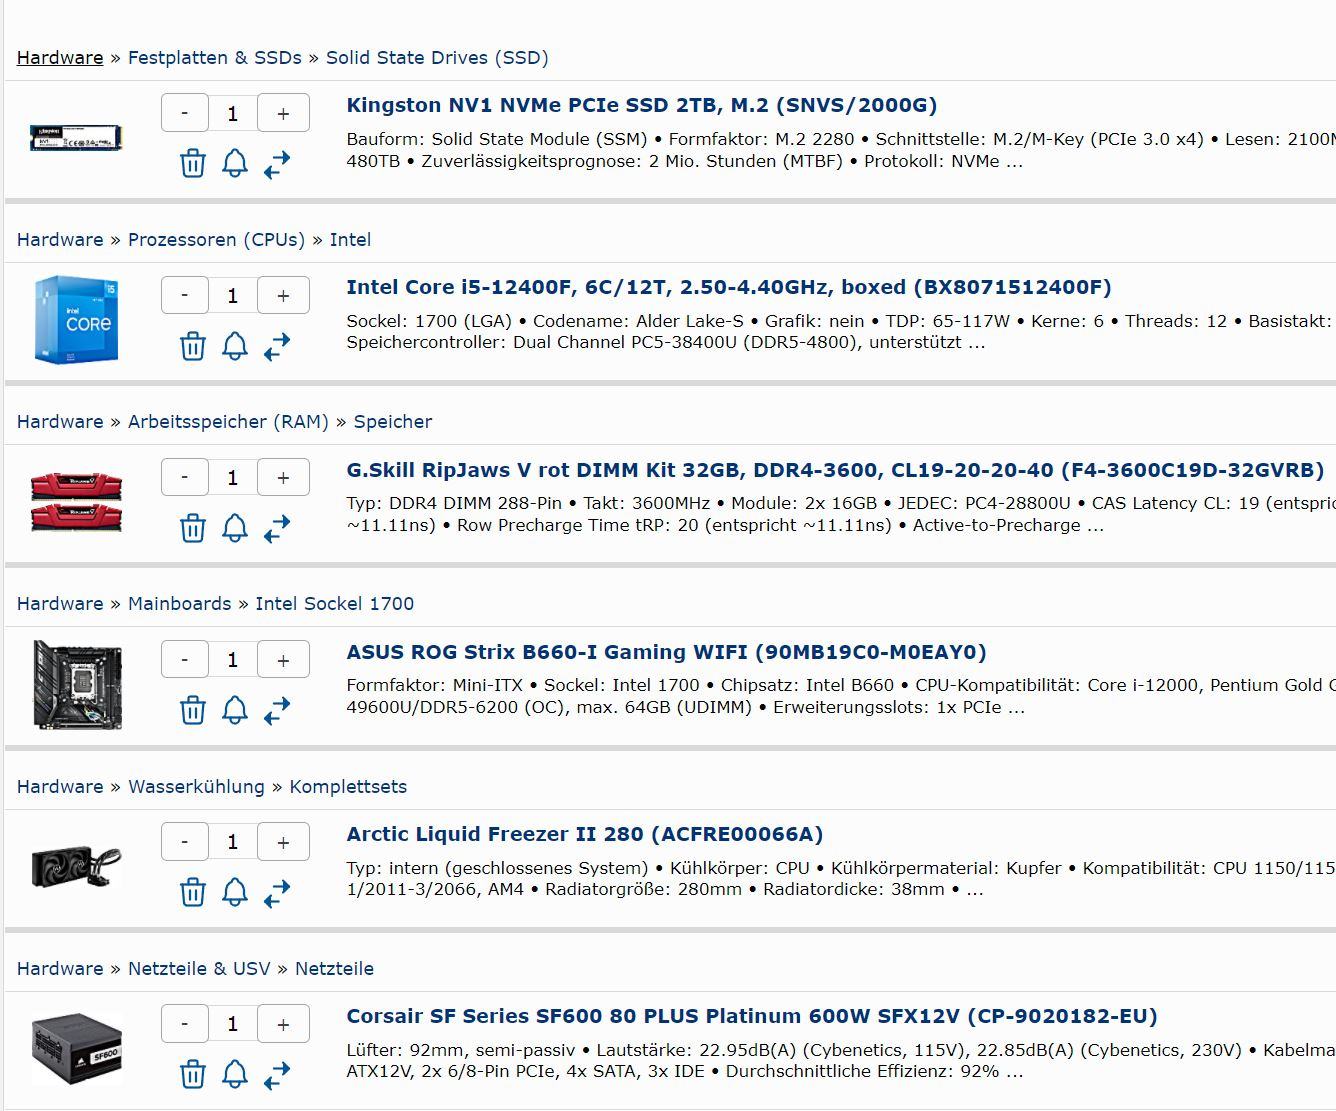The height and width of the screenshot is (1111, 1336).
Task: Click red G.Skill RipJaws RAM thumbnail
Action: point(77,501)
